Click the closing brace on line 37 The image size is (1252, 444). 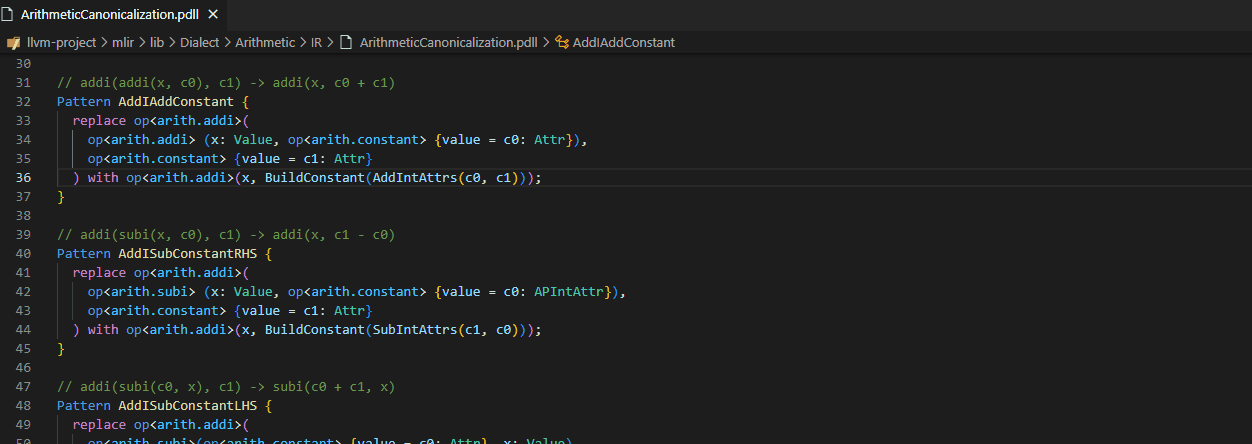(x=61, y=196)
